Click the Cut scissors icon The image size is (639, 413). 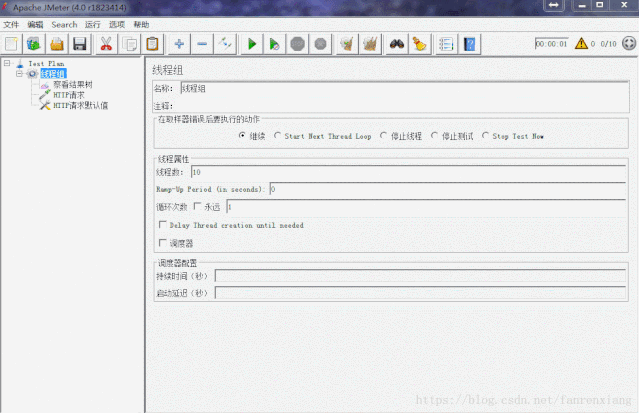coord(105,44)
